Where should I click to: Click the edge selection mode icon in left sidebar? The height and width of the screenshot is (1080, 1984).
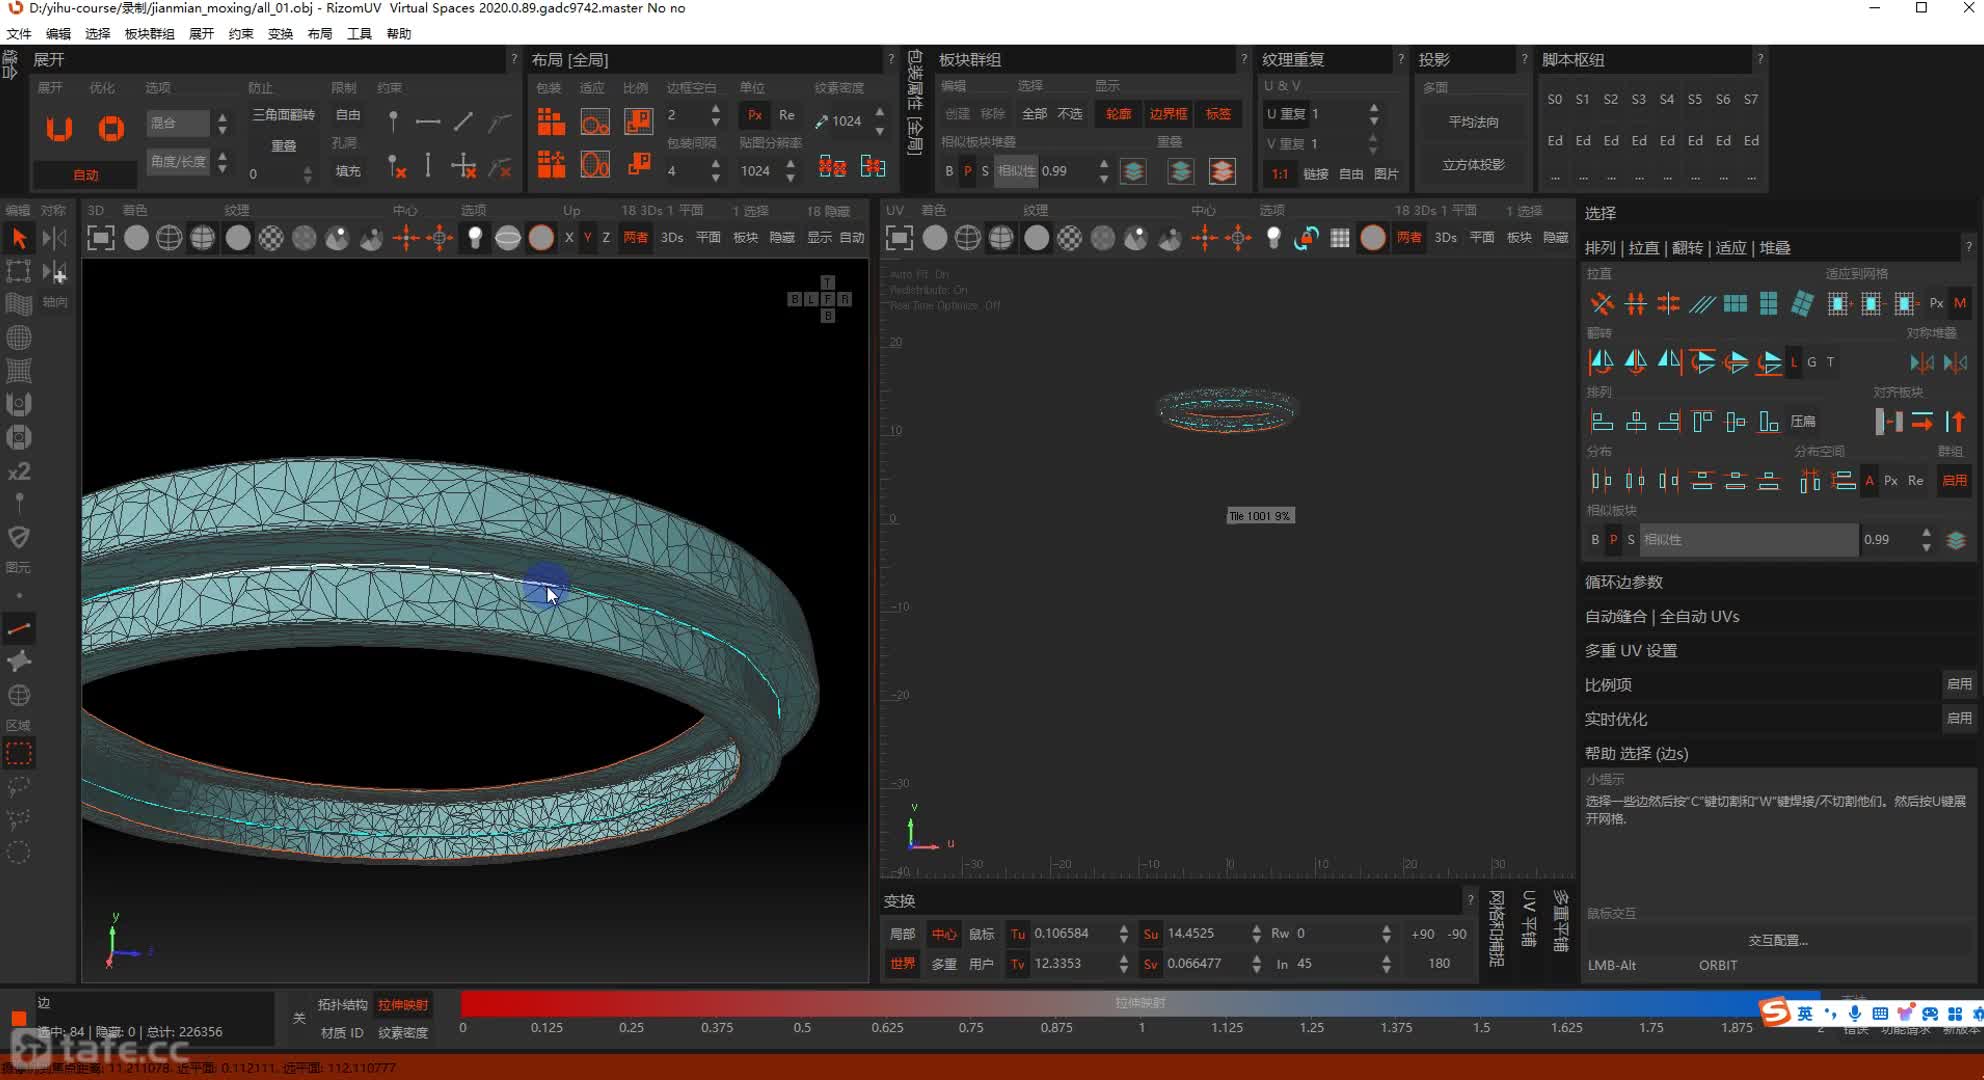tap(19, 628)
